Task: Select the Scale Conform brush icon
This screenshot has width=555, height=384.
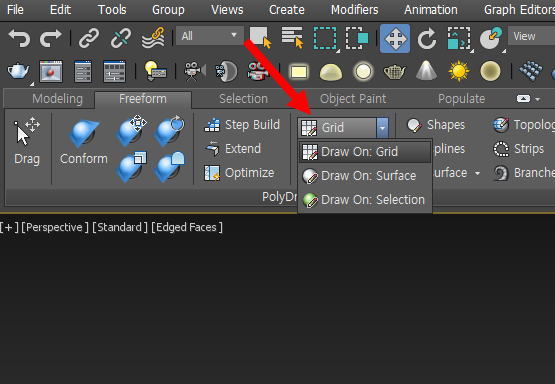Action: click(x=131, y=166)
